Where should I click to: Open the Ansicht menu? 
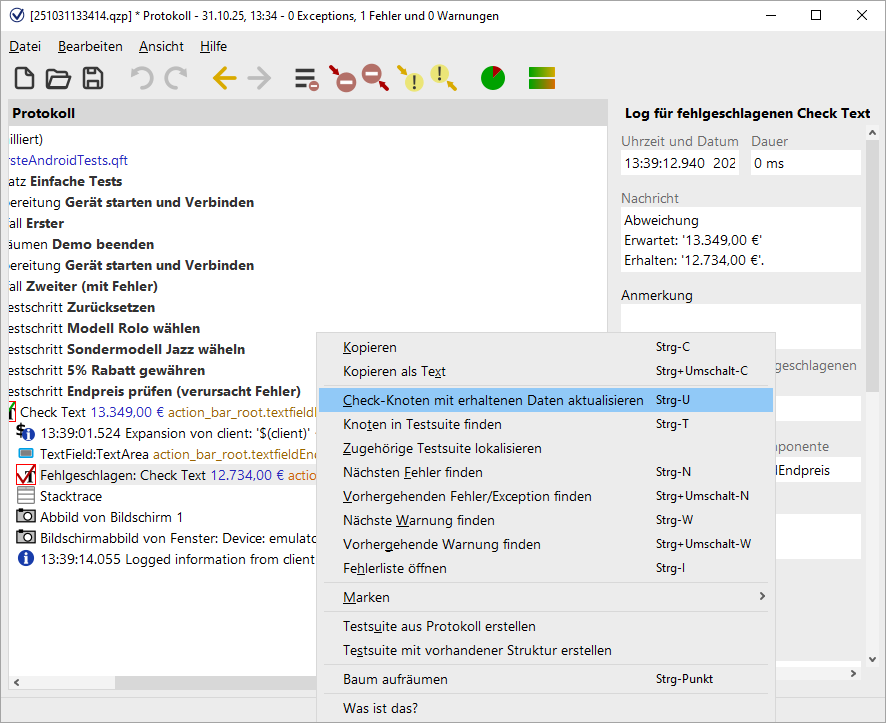coord(161,46)
